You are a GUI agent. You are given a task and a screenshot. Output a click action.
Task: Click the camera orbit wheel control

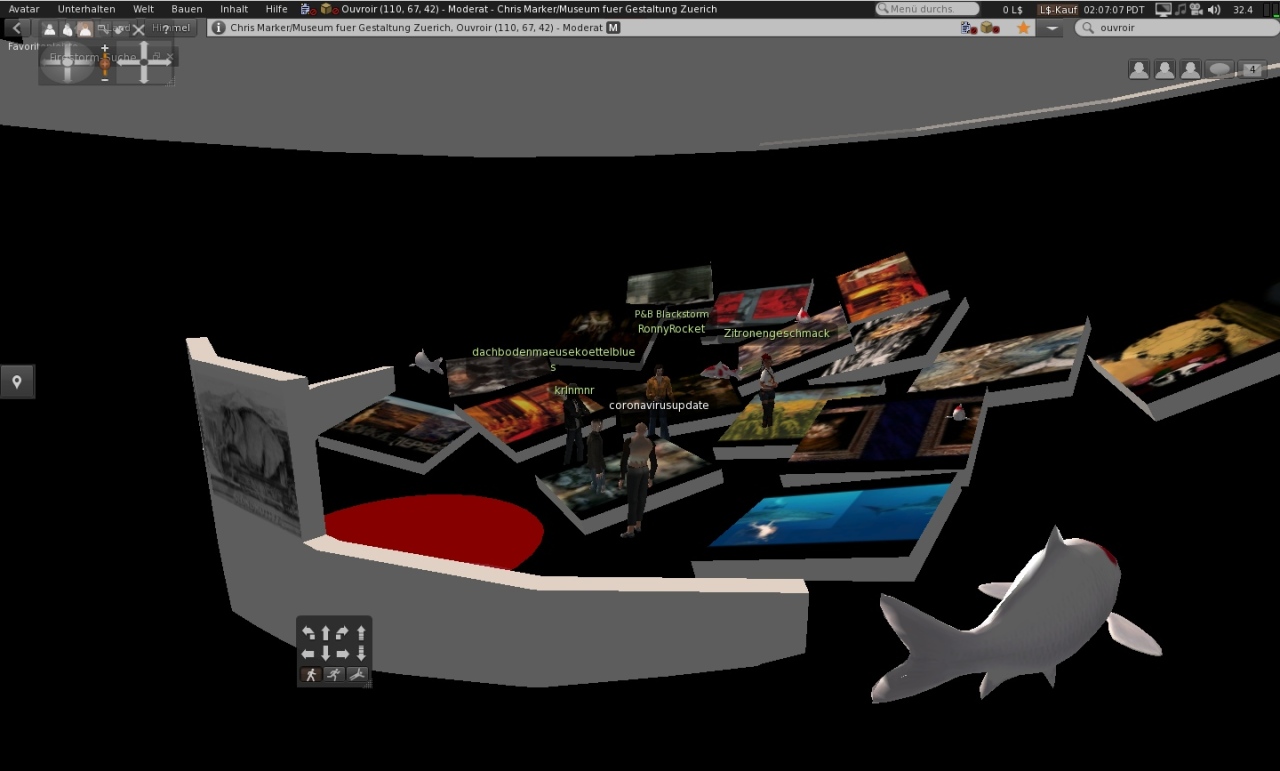click(x=67, y=62)
